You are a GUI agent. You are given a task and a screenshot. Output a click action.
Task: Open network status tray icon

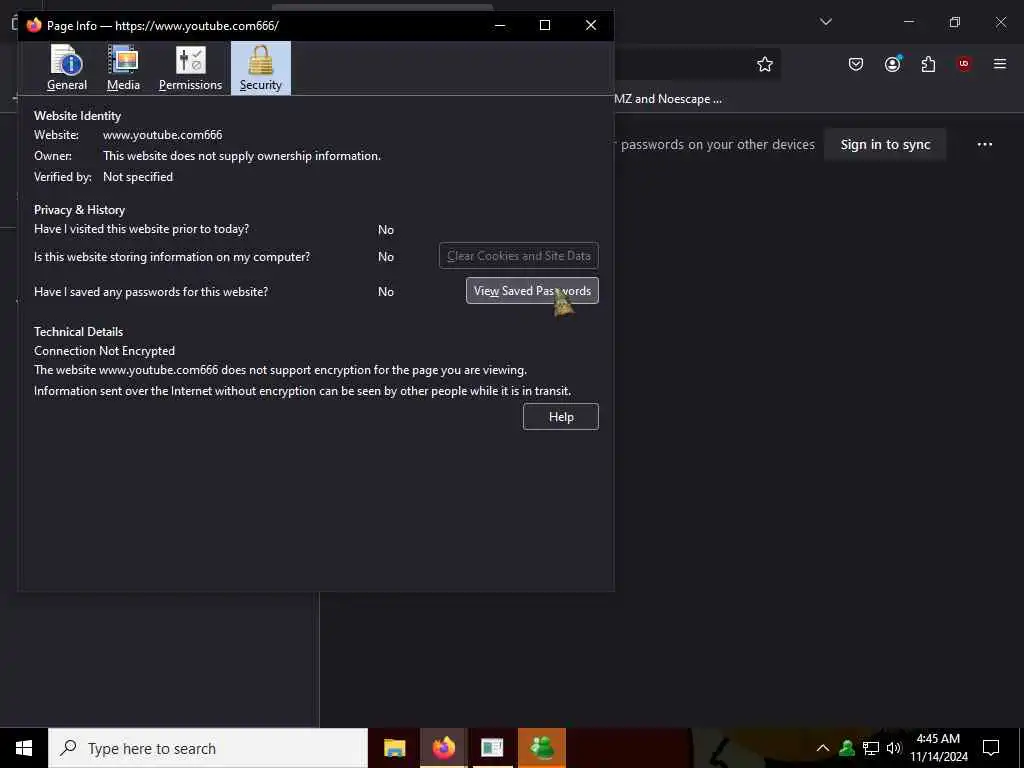tap(871, 748)
